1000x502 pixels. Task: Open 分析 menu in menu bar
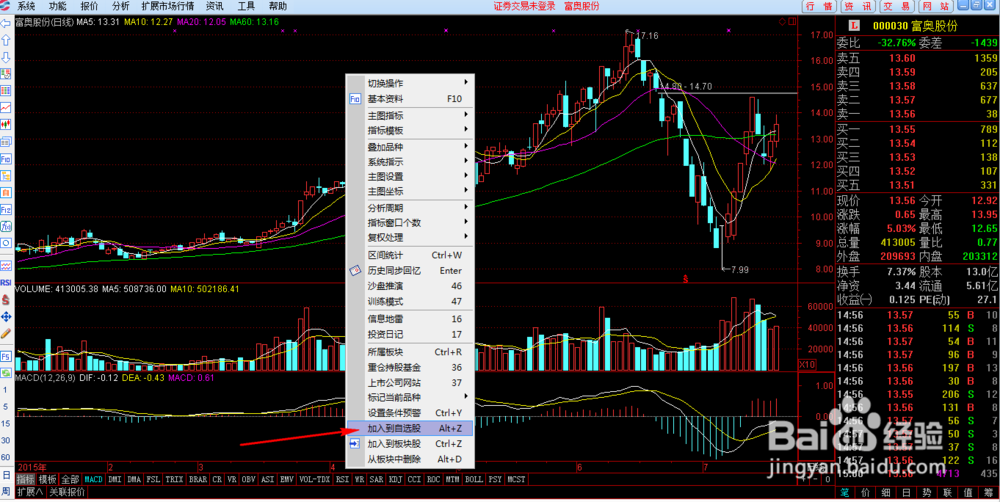point(121,6)
